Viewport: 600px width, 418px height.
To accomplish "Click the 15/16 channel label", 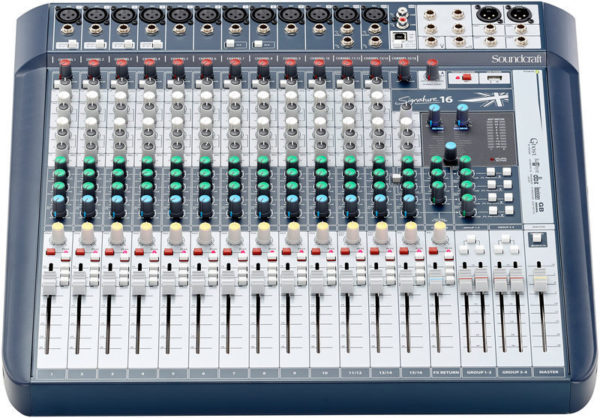I will tap(416, 372).
